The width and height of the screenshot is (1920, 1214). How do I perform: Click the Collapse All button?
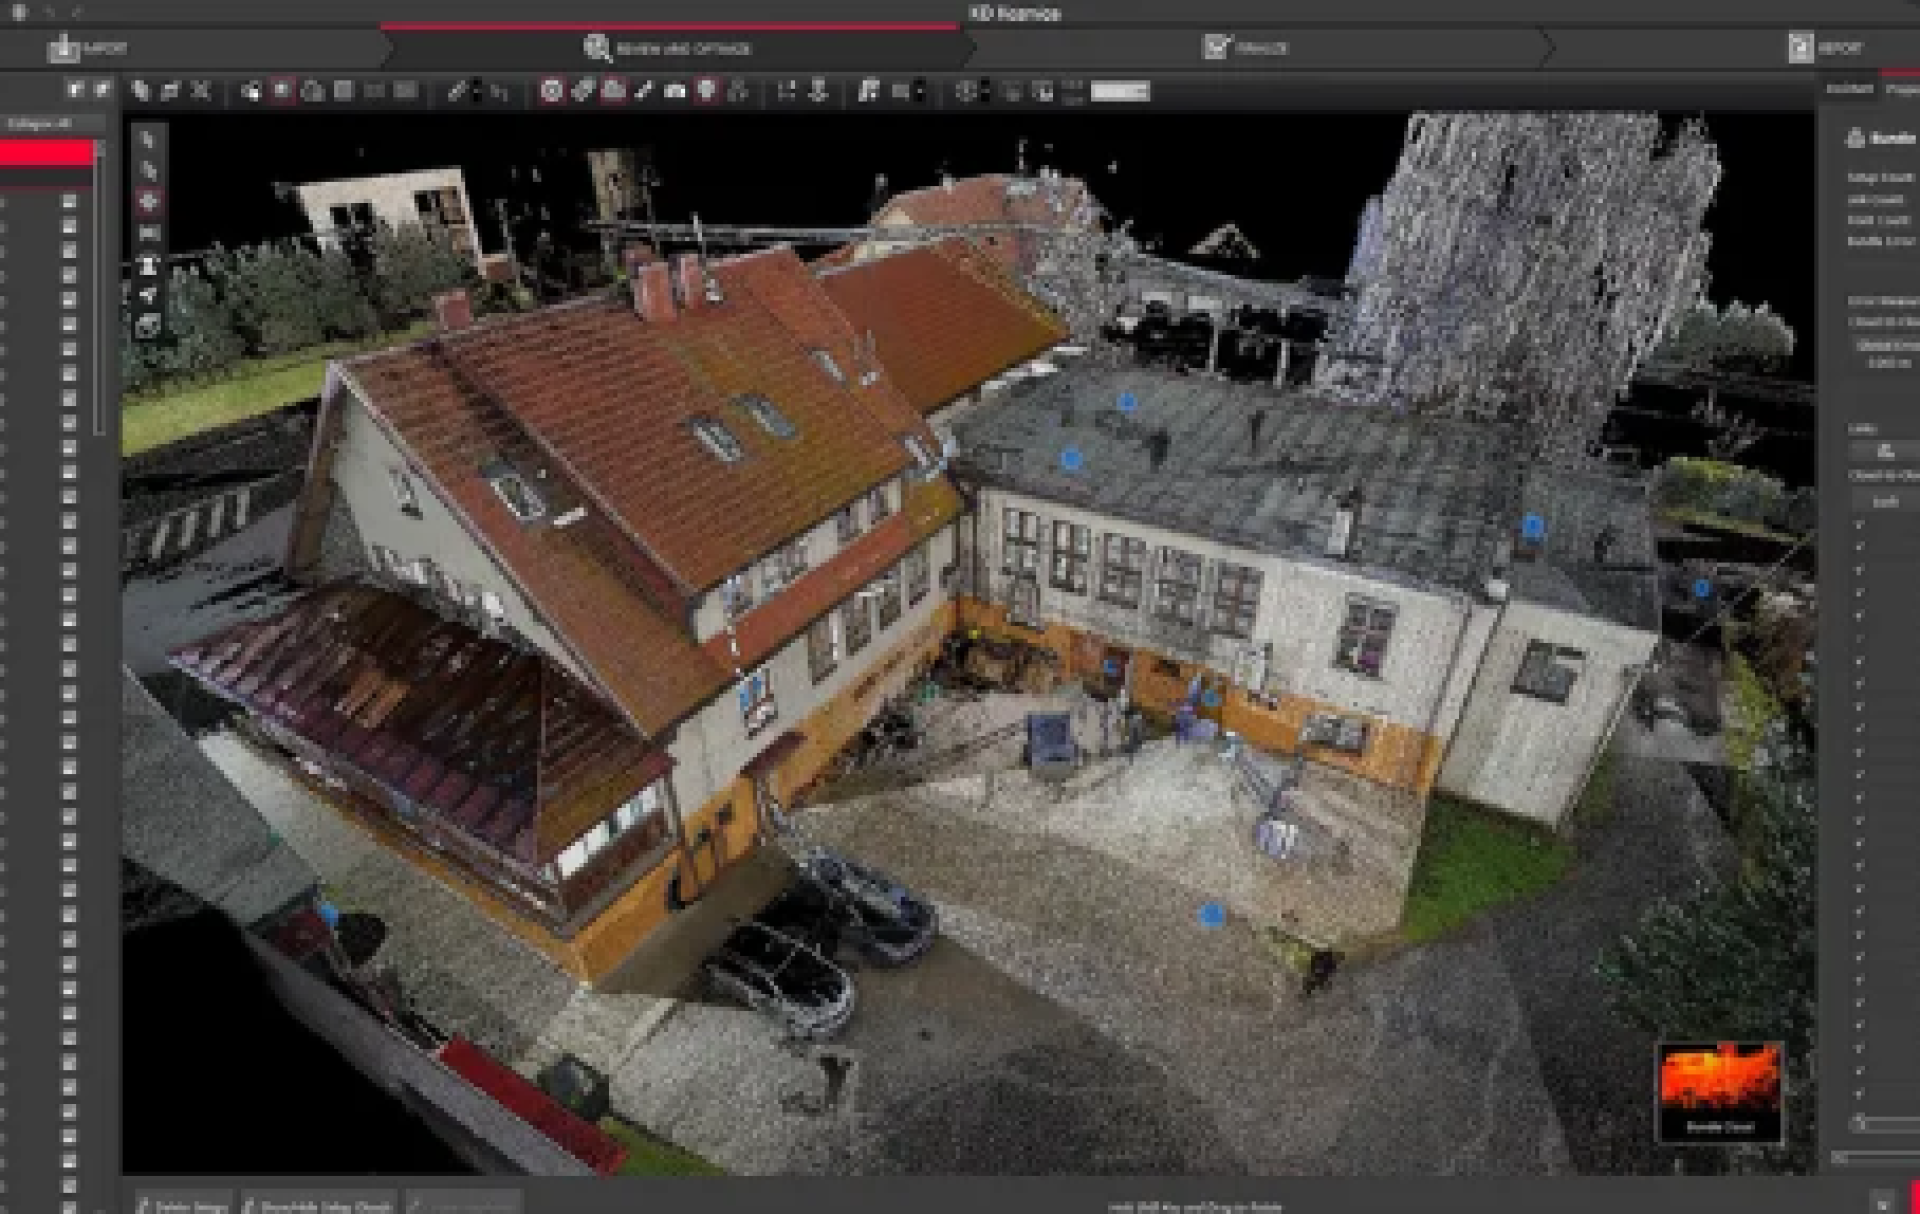(x=40, y=124)
